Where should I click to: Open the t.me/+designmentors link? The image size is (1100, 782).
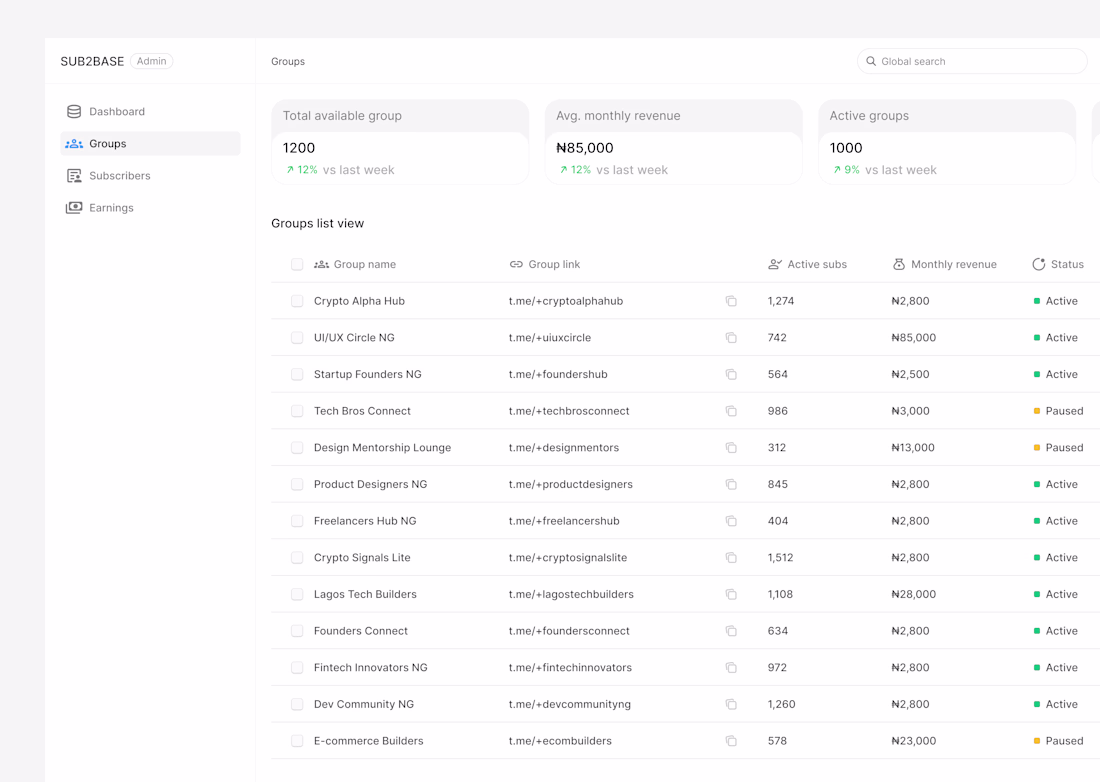563,448
